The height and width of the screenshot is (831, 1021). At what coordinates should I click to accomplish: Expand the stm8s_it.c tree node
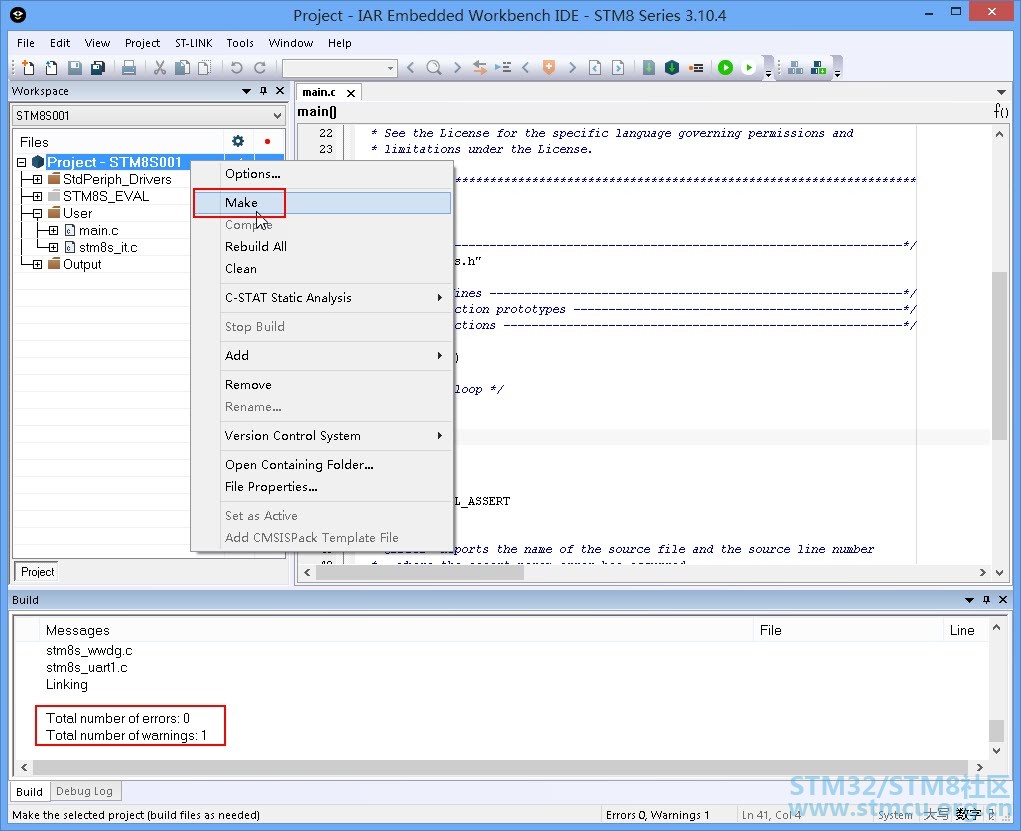53,247
